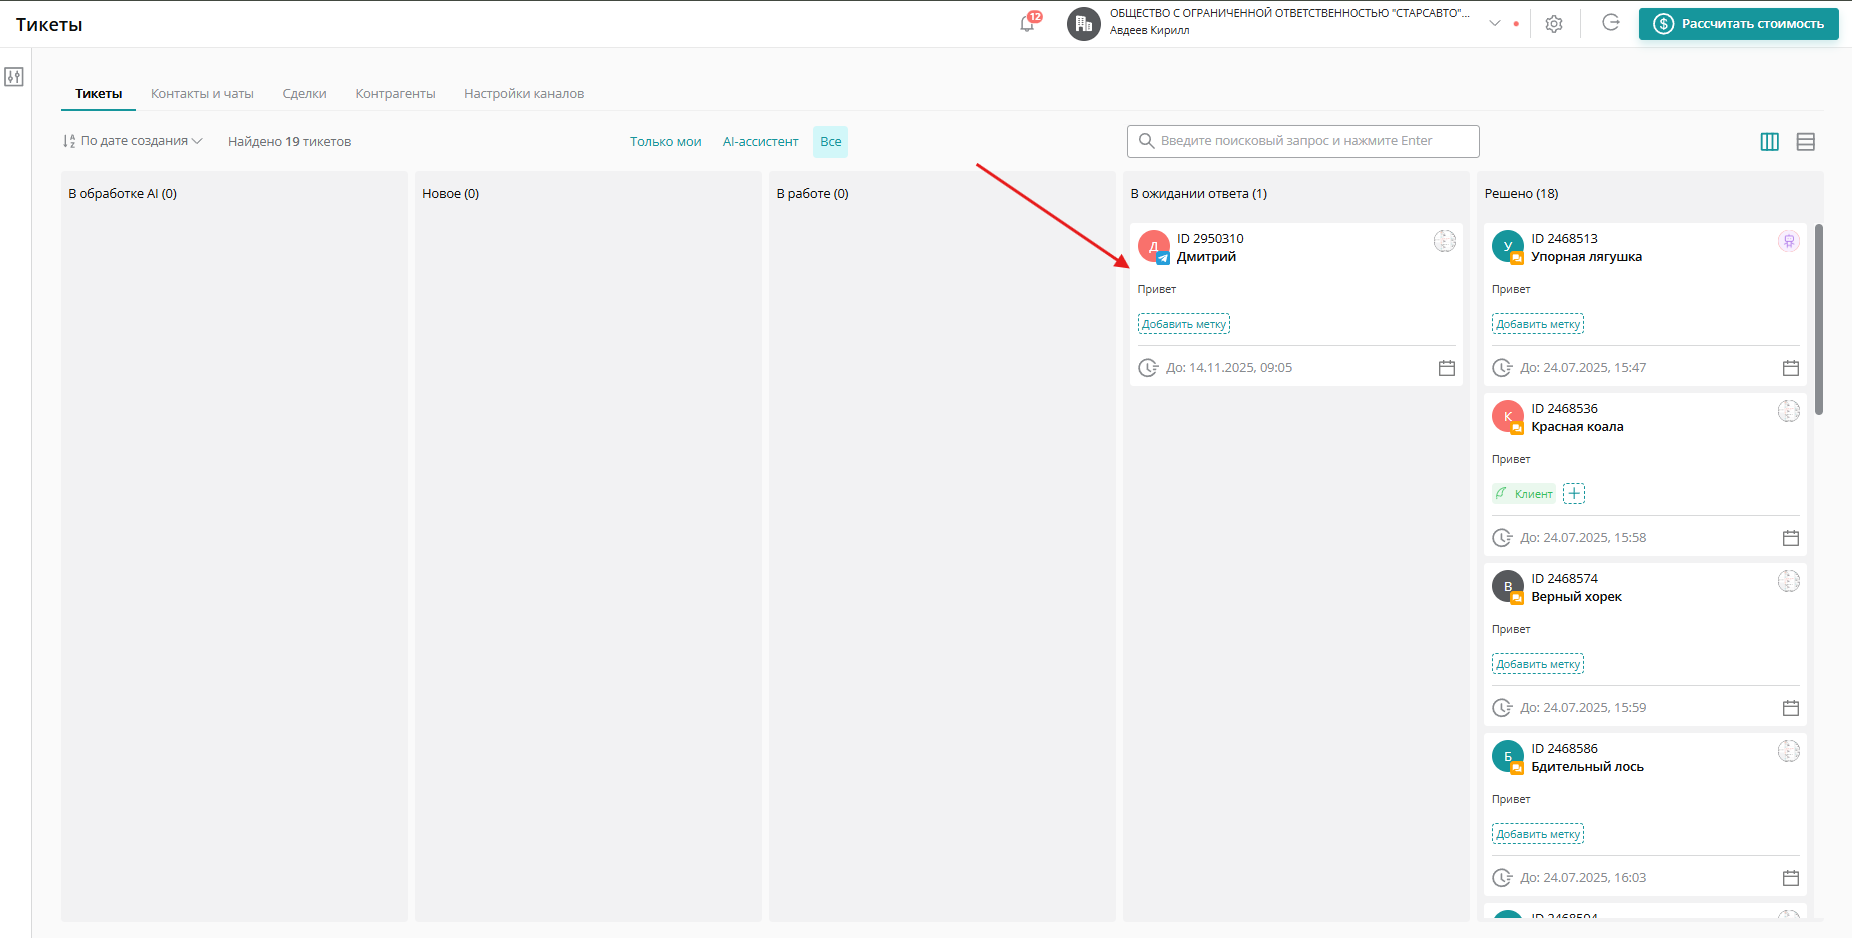
Task: Click user name Авдеев Кирилл
Action: (x=1149, y=31)
